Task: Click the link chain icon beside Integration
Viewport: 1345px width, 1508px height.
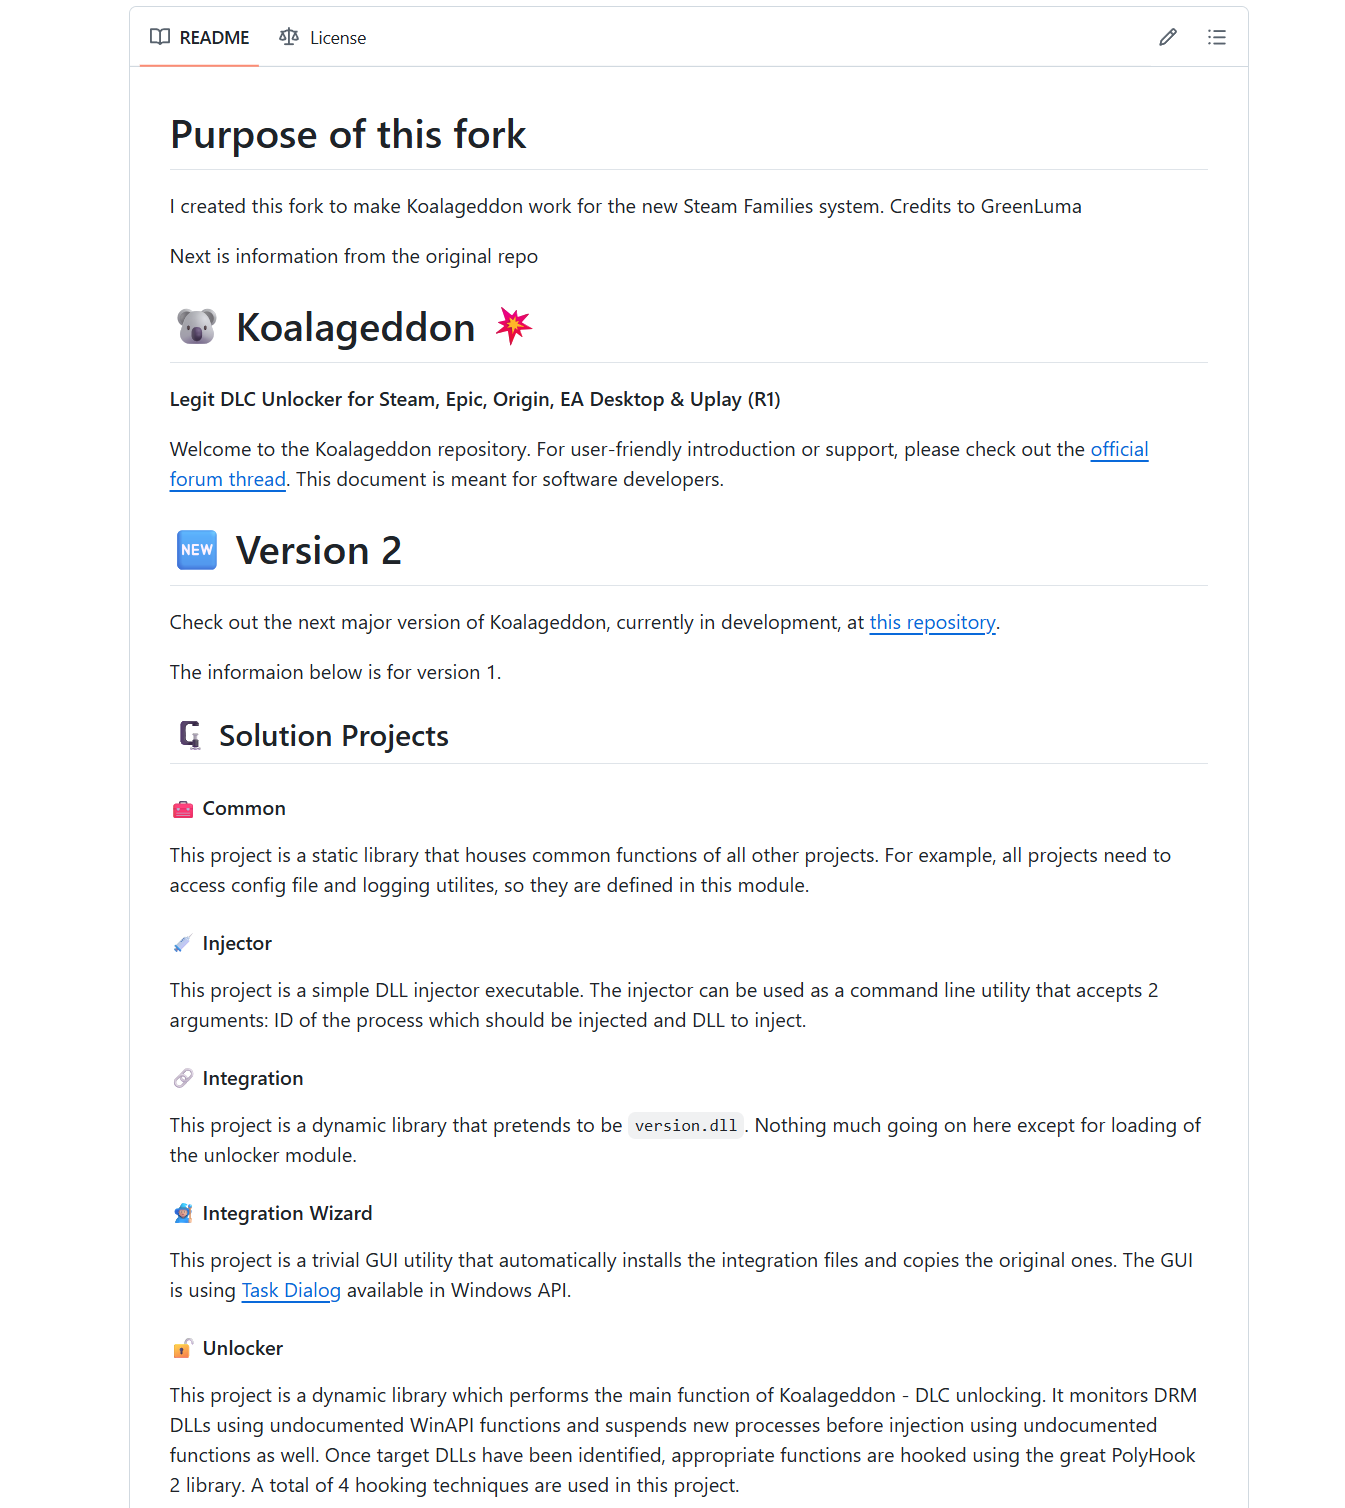Action: [183, 1079]
